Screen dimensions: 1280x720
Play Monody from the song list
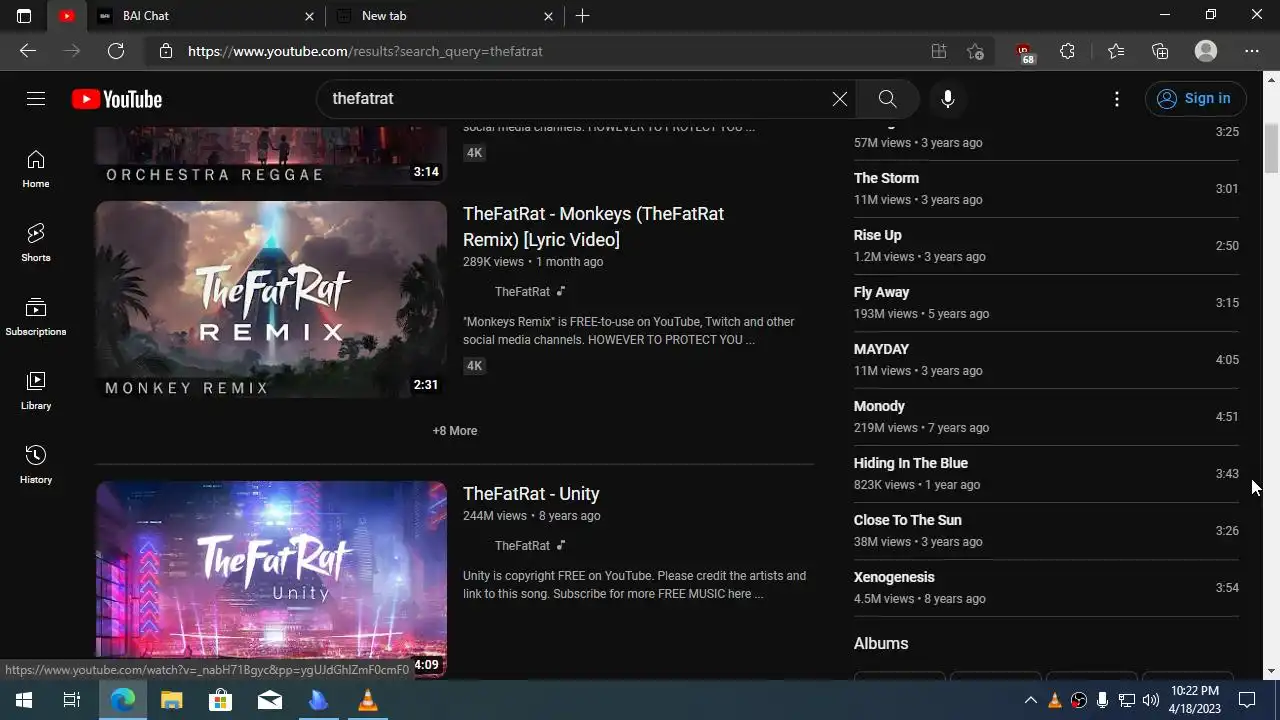tap(1046, 417)
